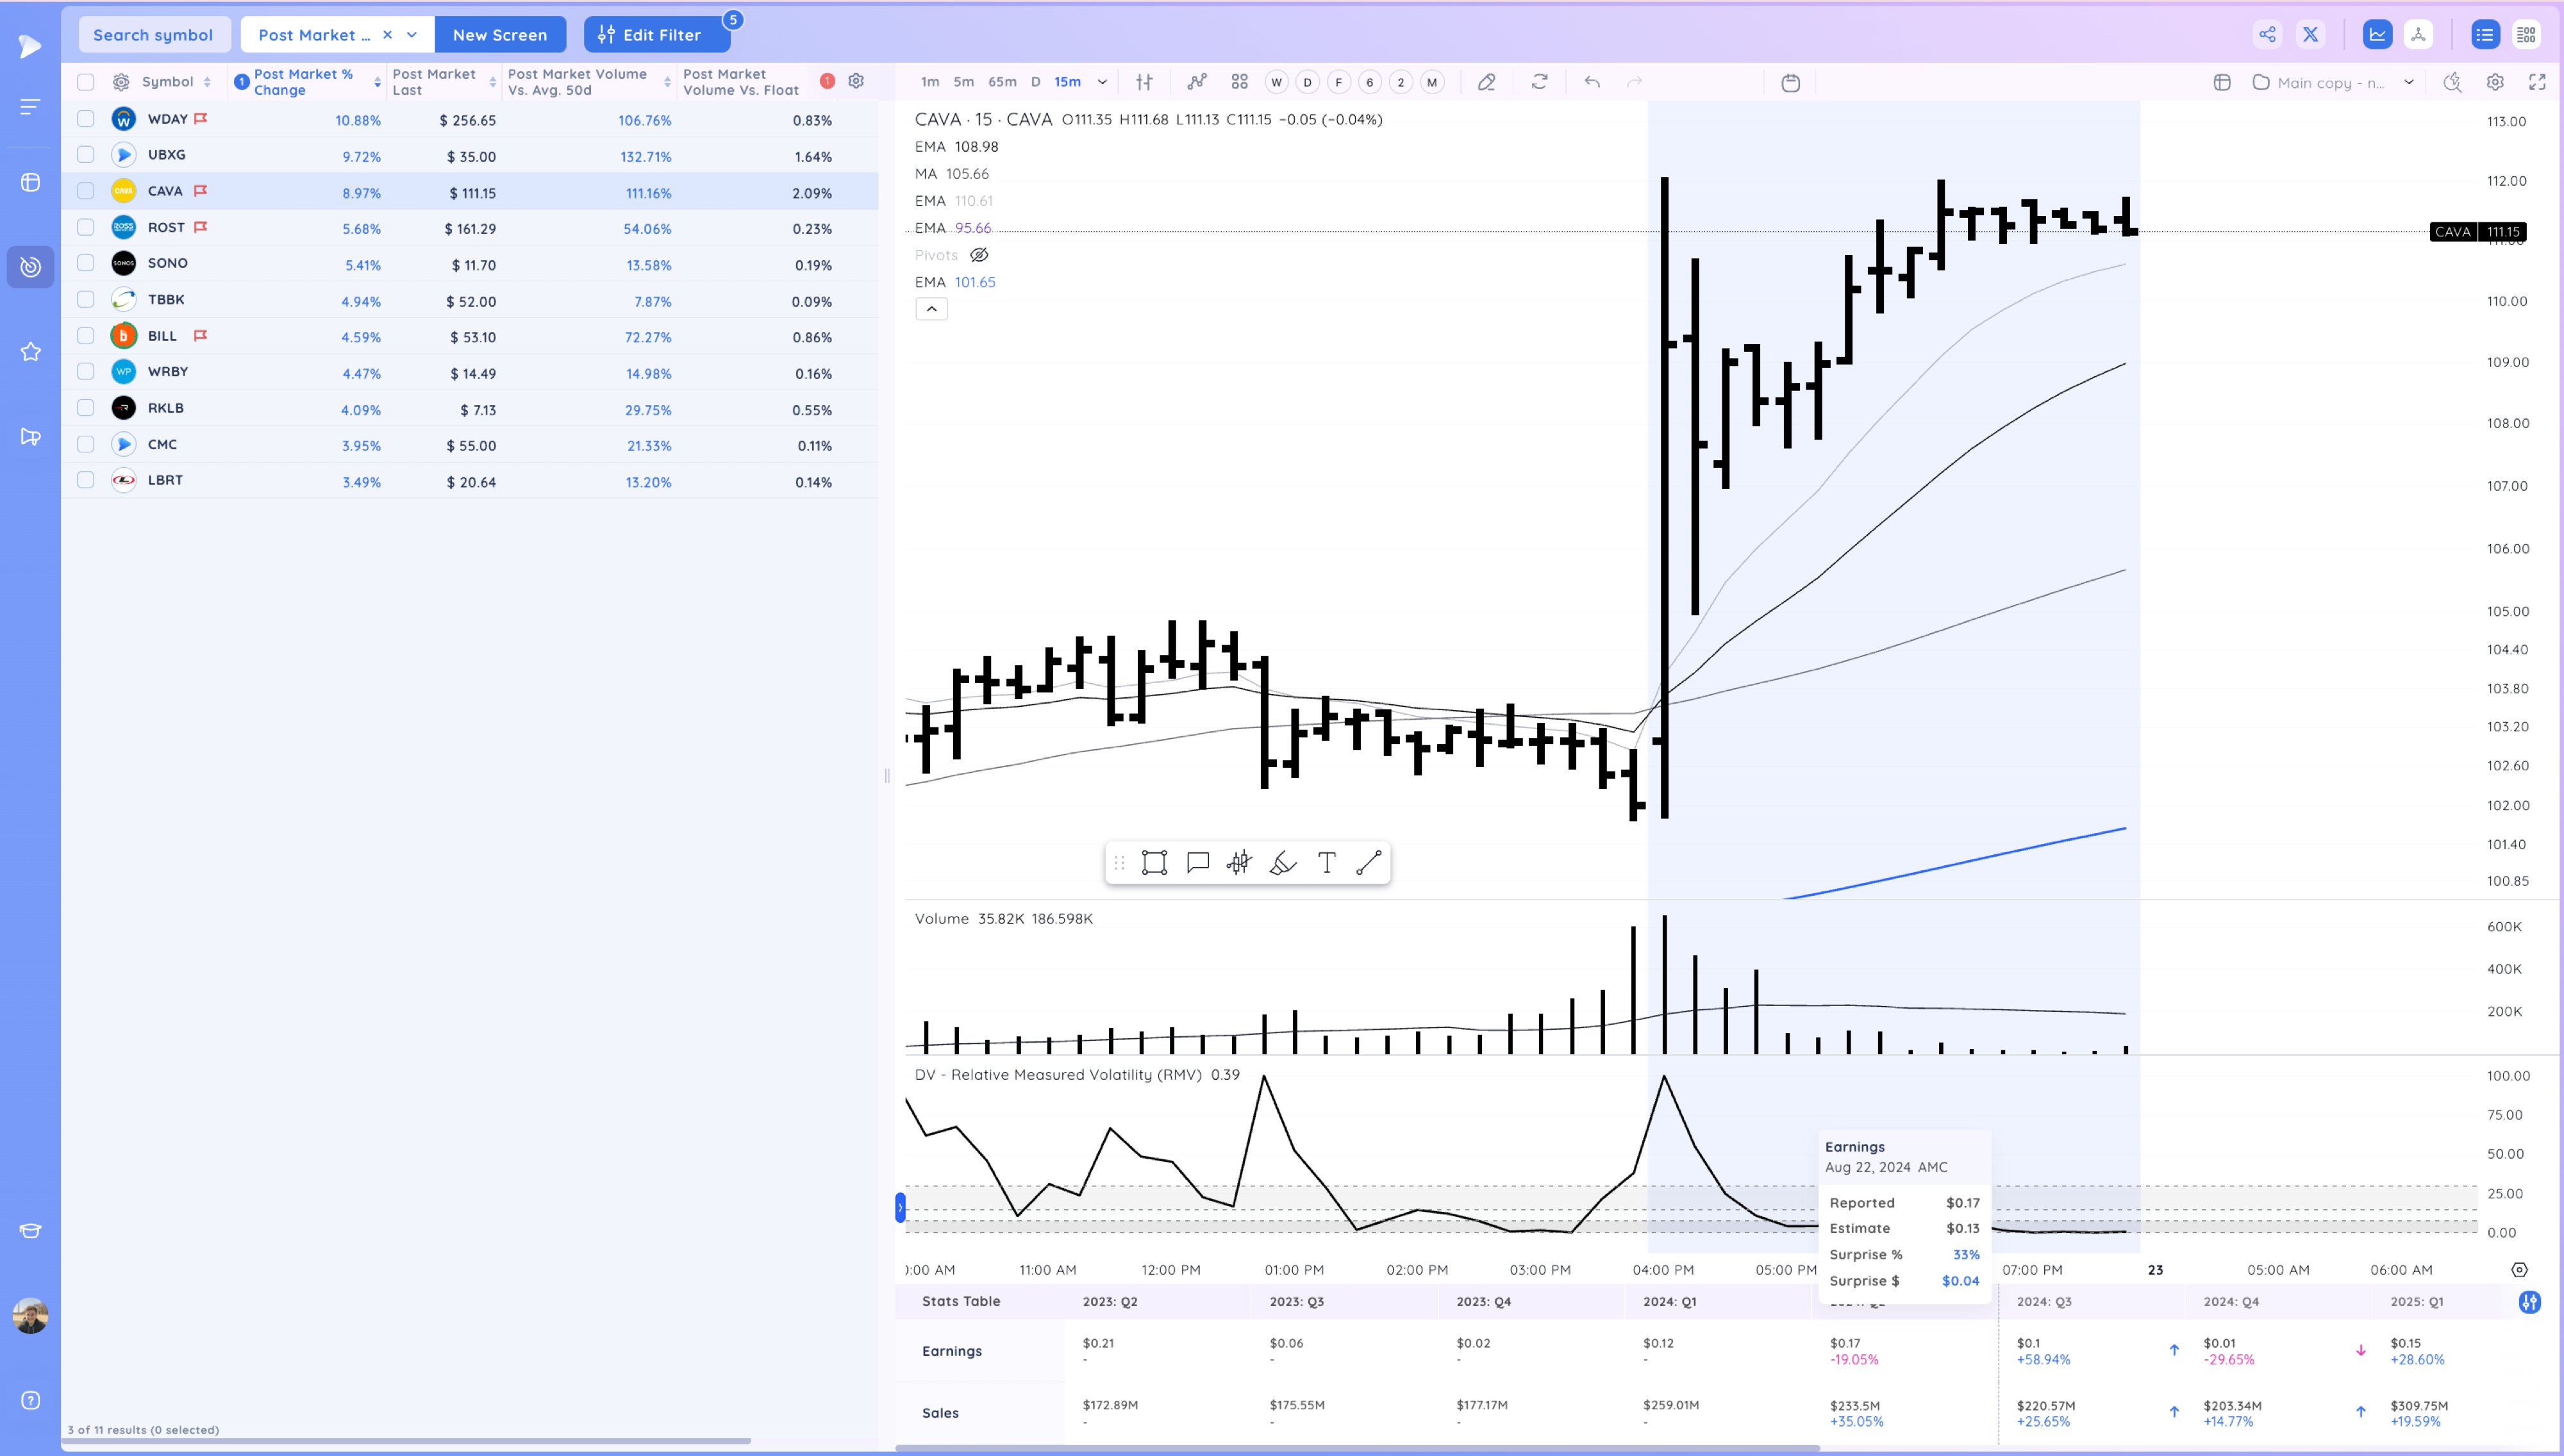The image size is (2564, 1456).
Task: Open the RKLB row in screener
Action: point(470,408)
